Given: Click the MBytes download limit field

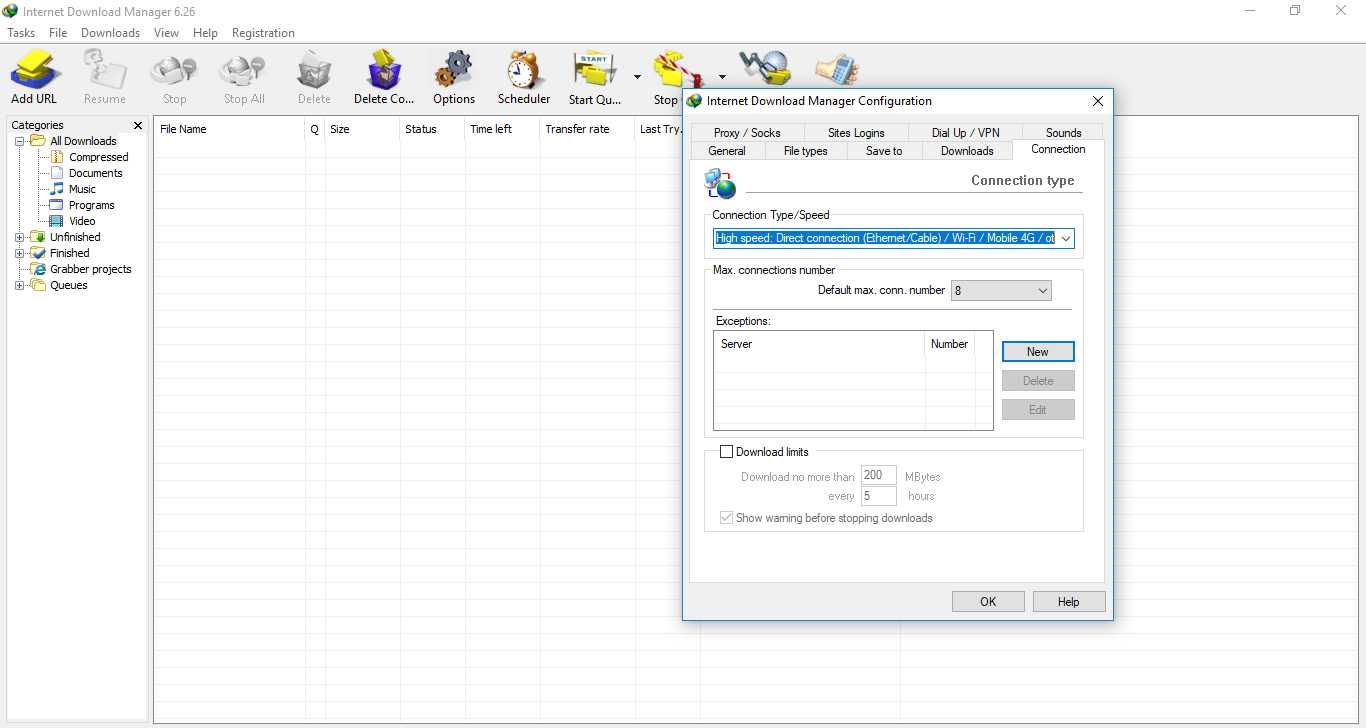Looking at the screenshot, I should click(879, 476).
